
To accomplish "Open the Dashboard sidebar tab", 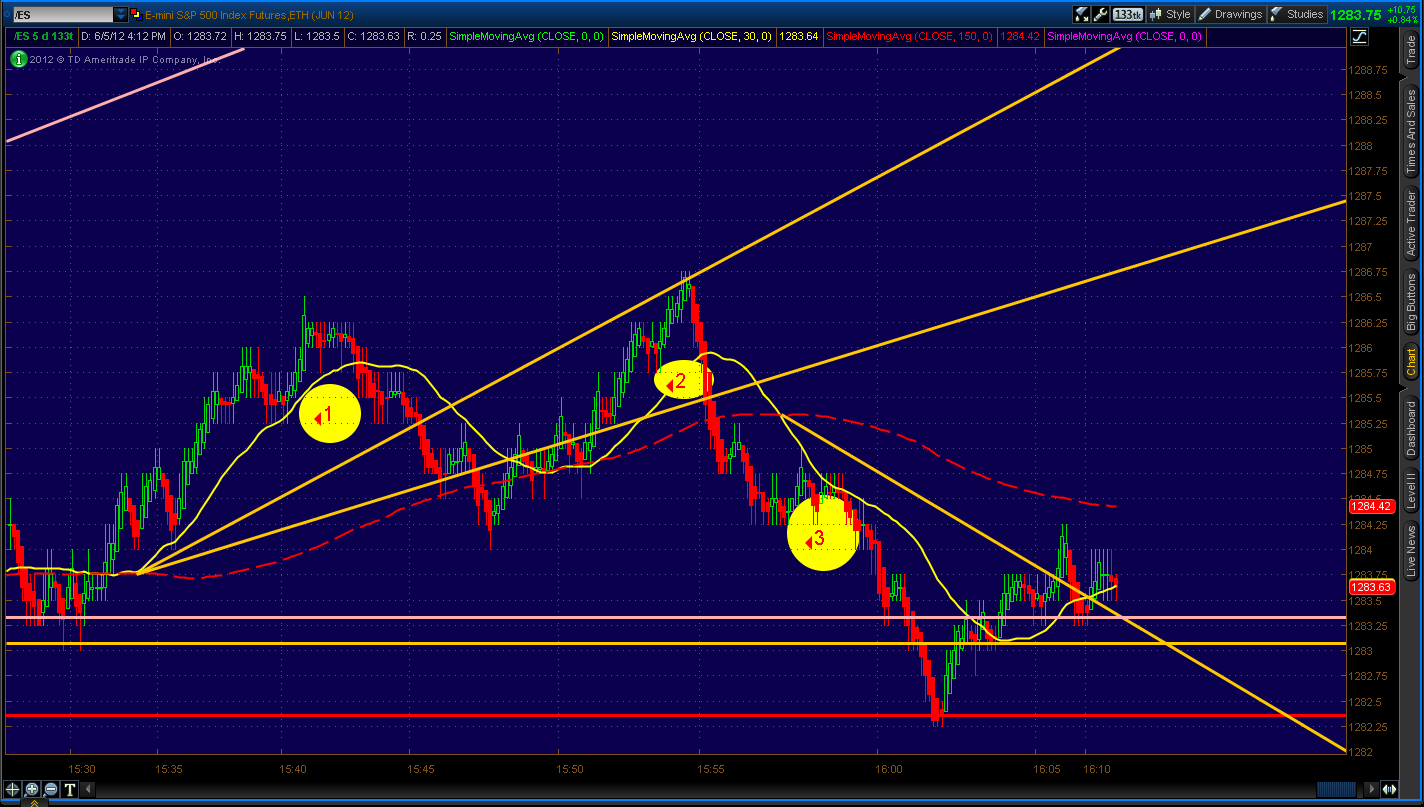I will (1411, 428).
